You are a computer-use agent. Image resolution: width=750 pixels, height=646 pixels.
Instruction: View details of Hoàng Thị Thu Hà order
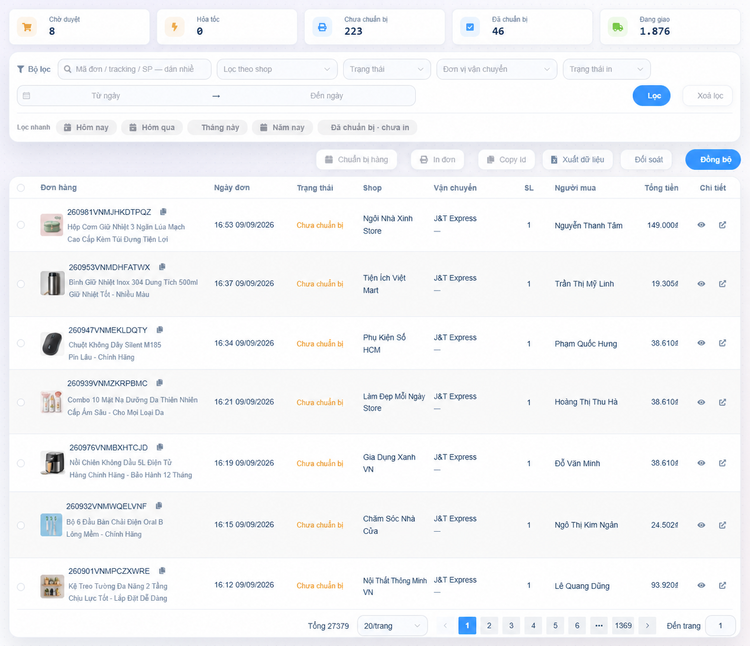click(x=701, y=402)
